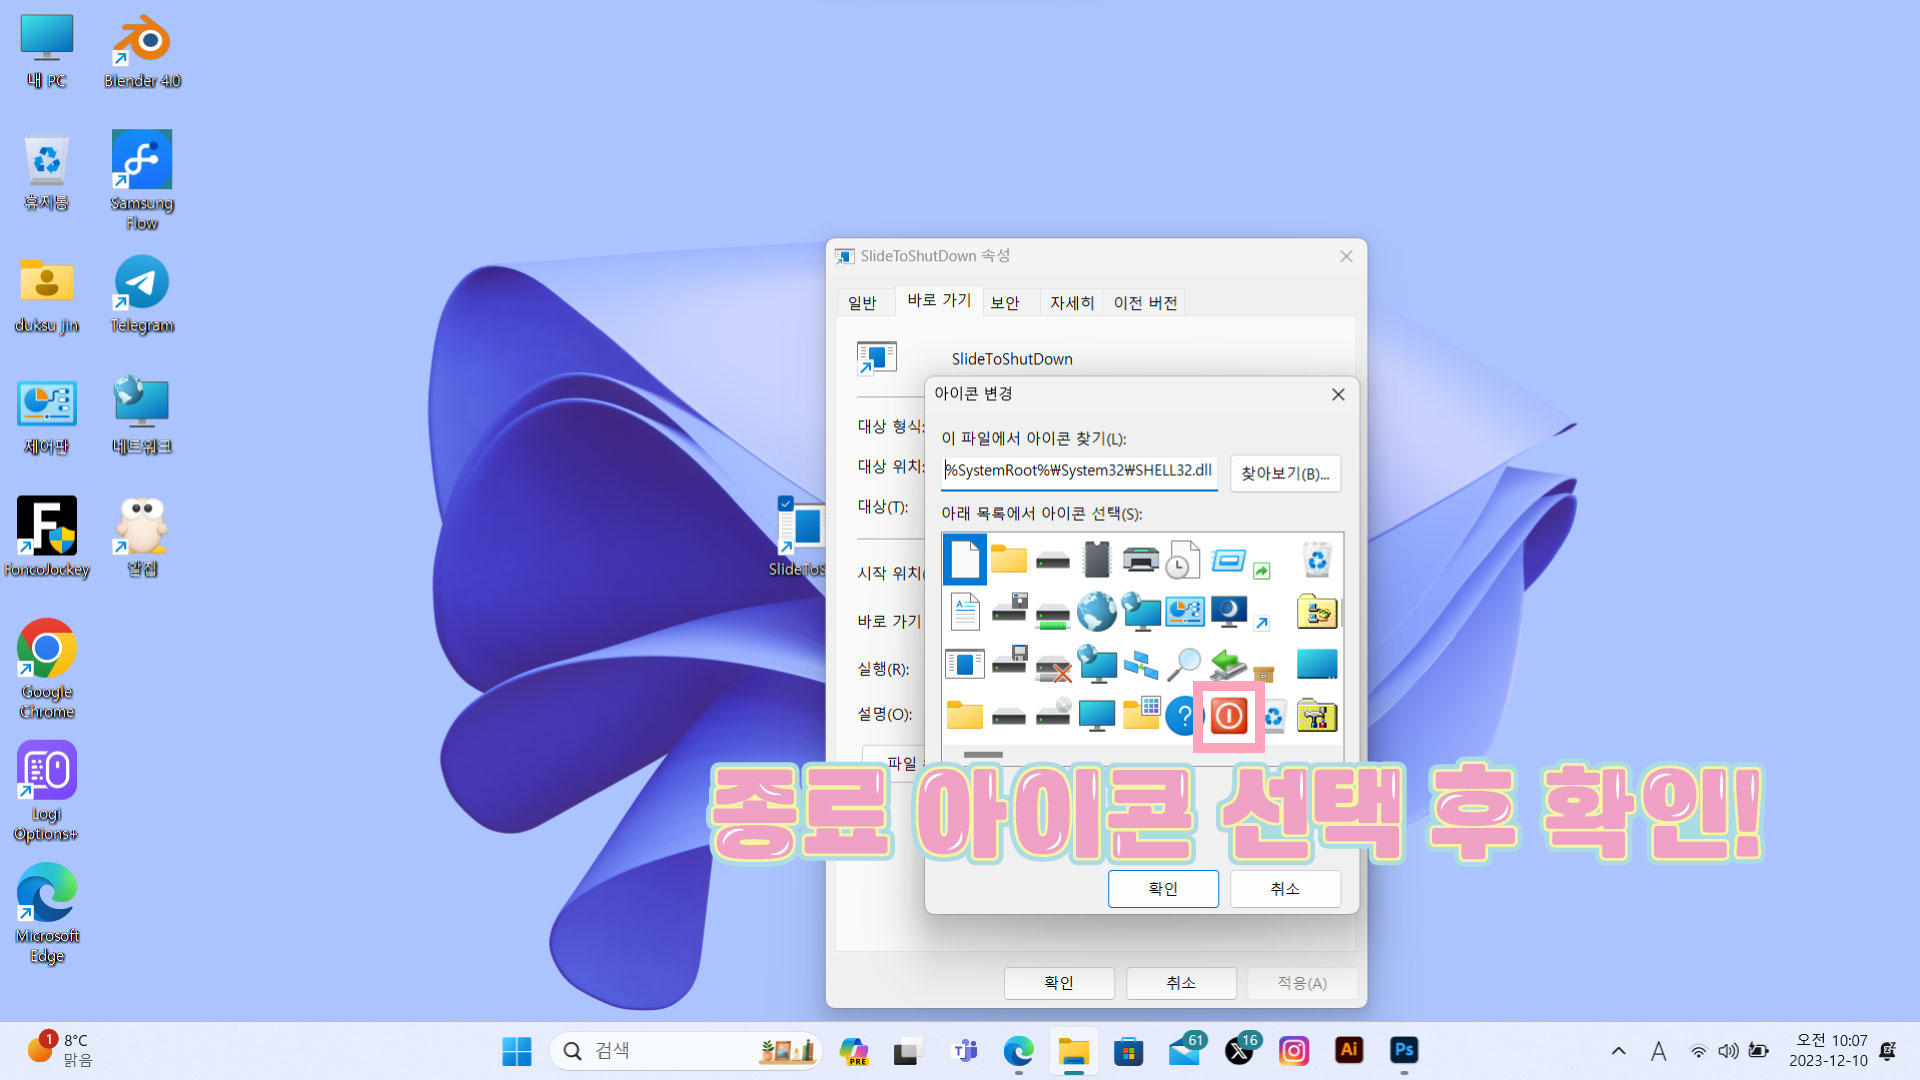Go to the 이전 버전 tab
The height and width of the screenshot is (1080, 1920).
tap(1145, 302)
